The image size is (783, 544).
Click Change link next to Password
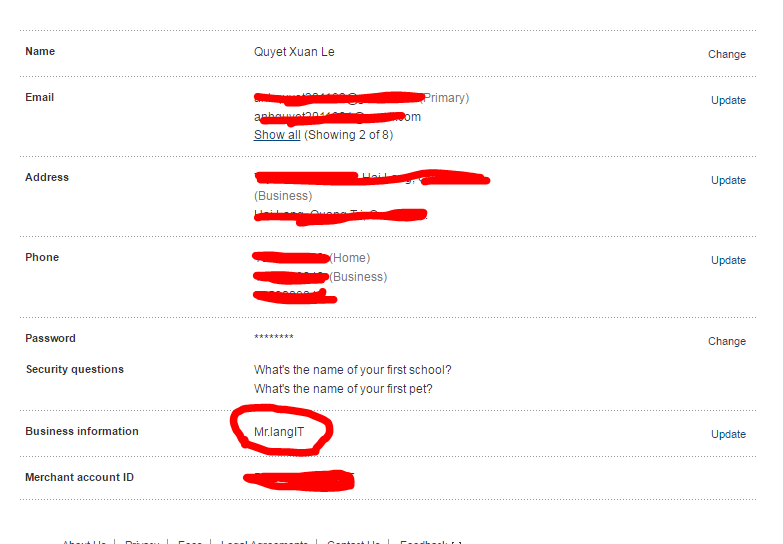[x=727, y=341]
